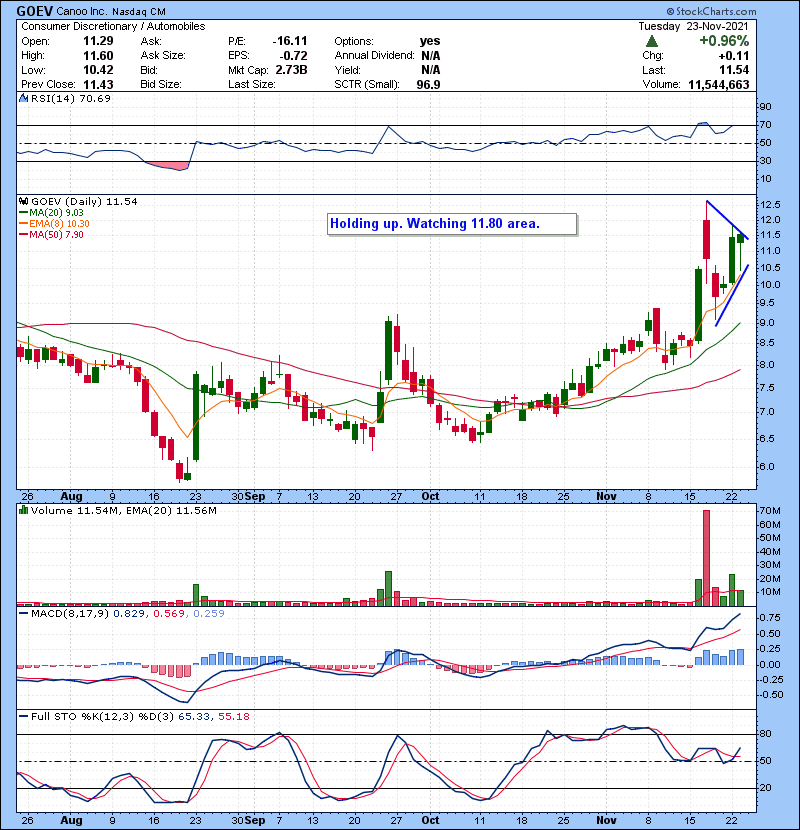Select the Open value 11.29
Viewport: 800px width, 830px height.
click(98, 41)
